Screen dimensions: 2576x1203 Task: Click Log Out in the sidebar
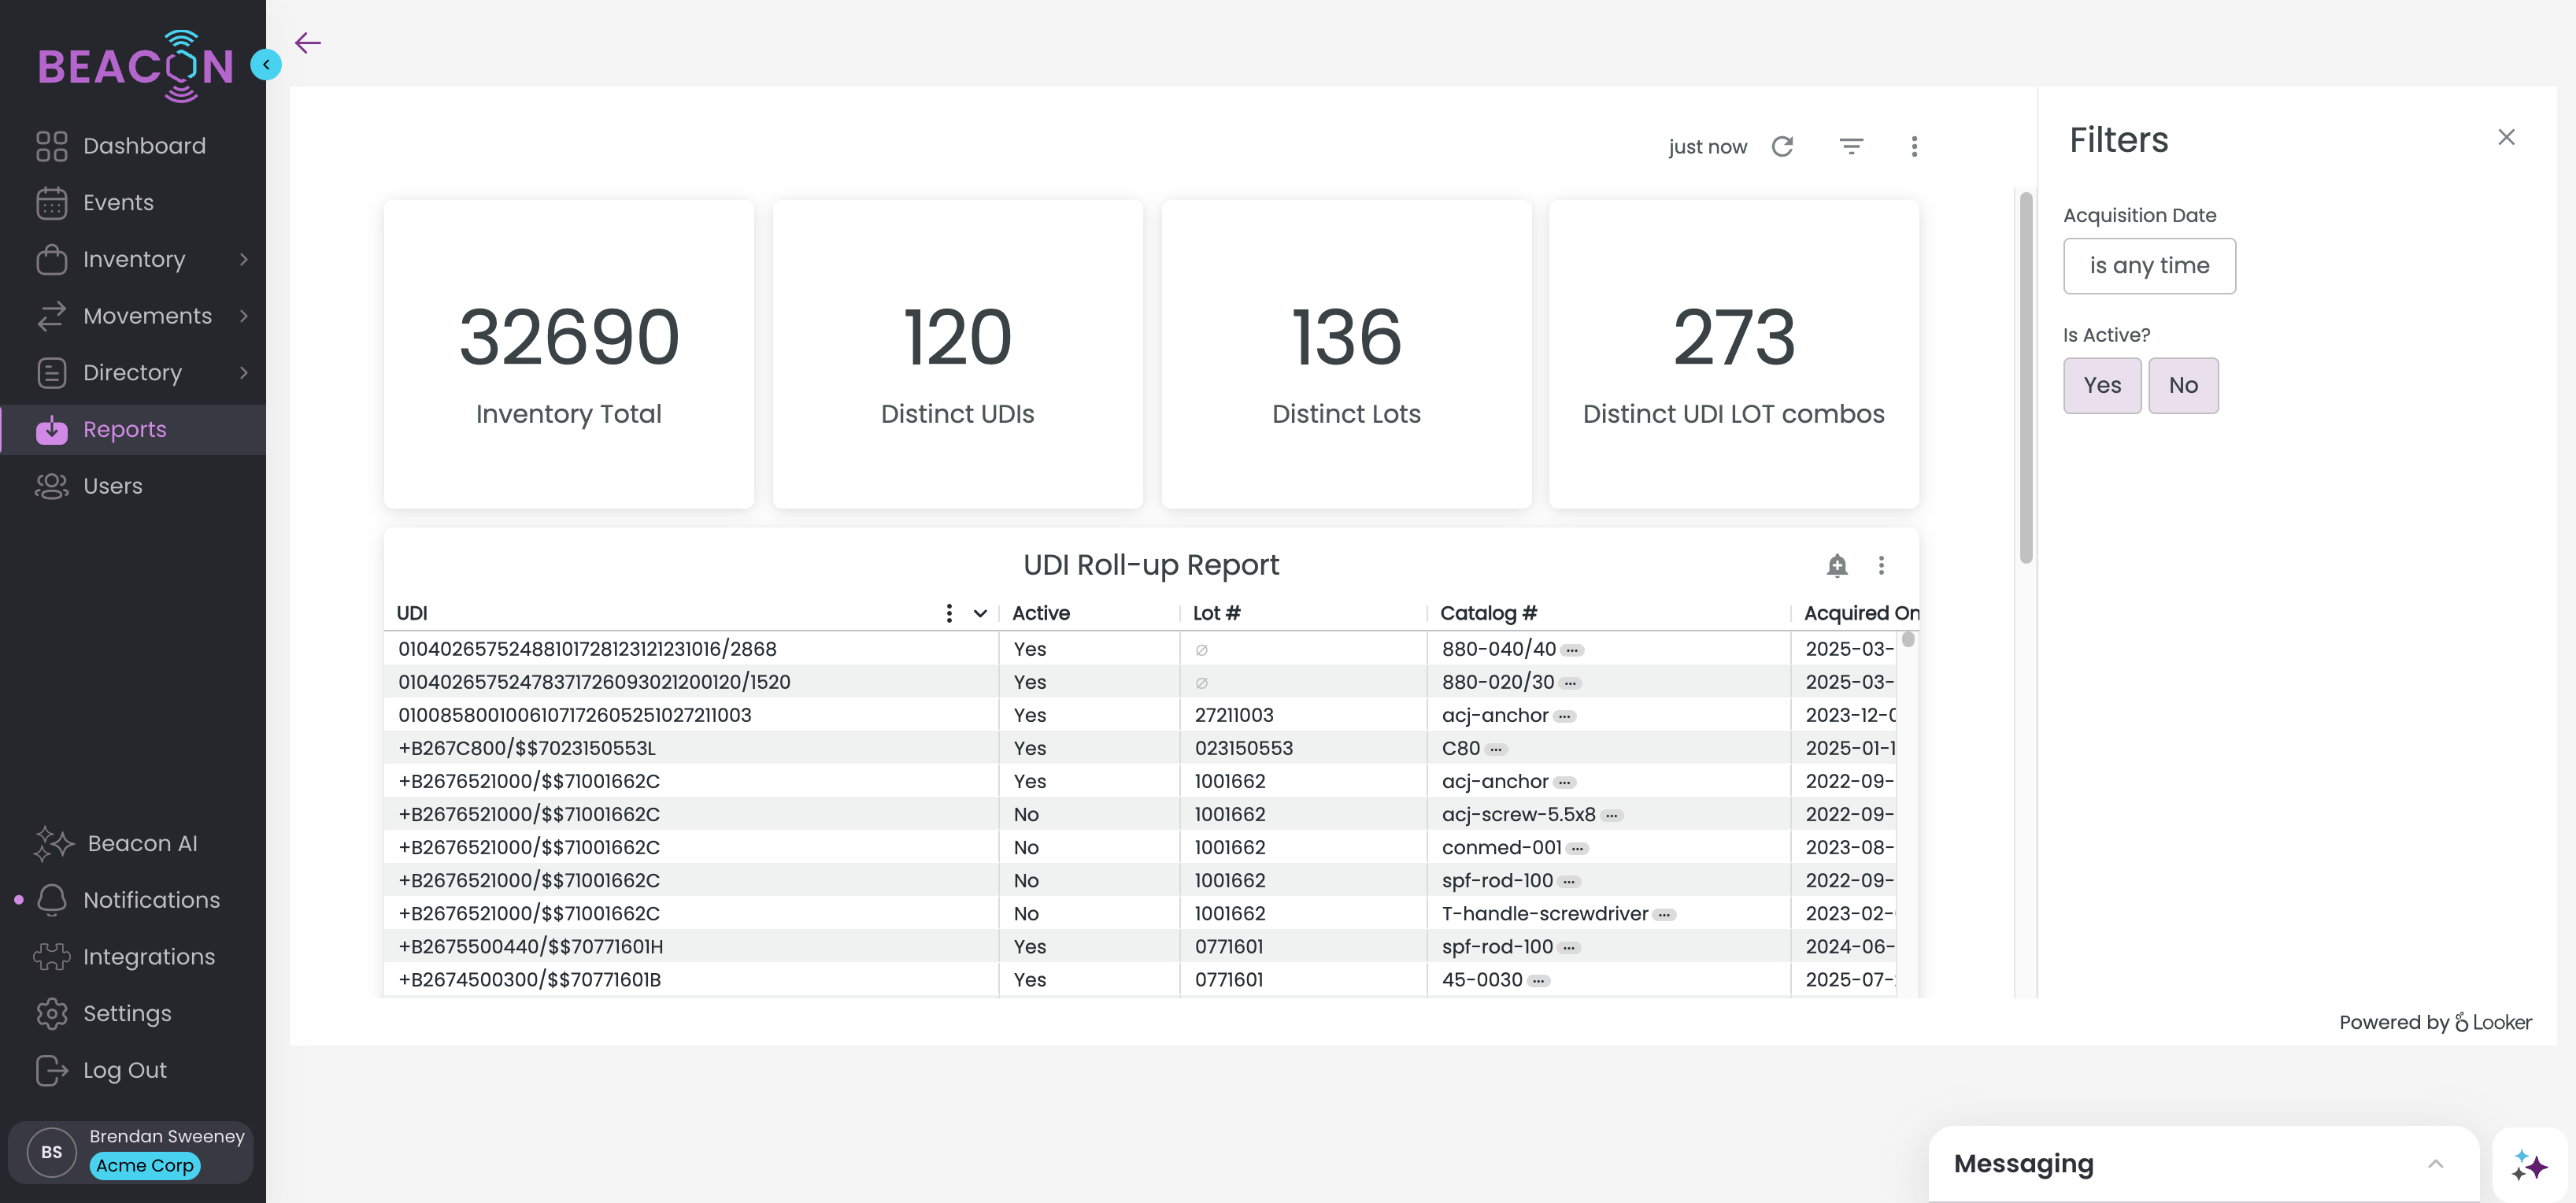click(x=124, y=1070)
